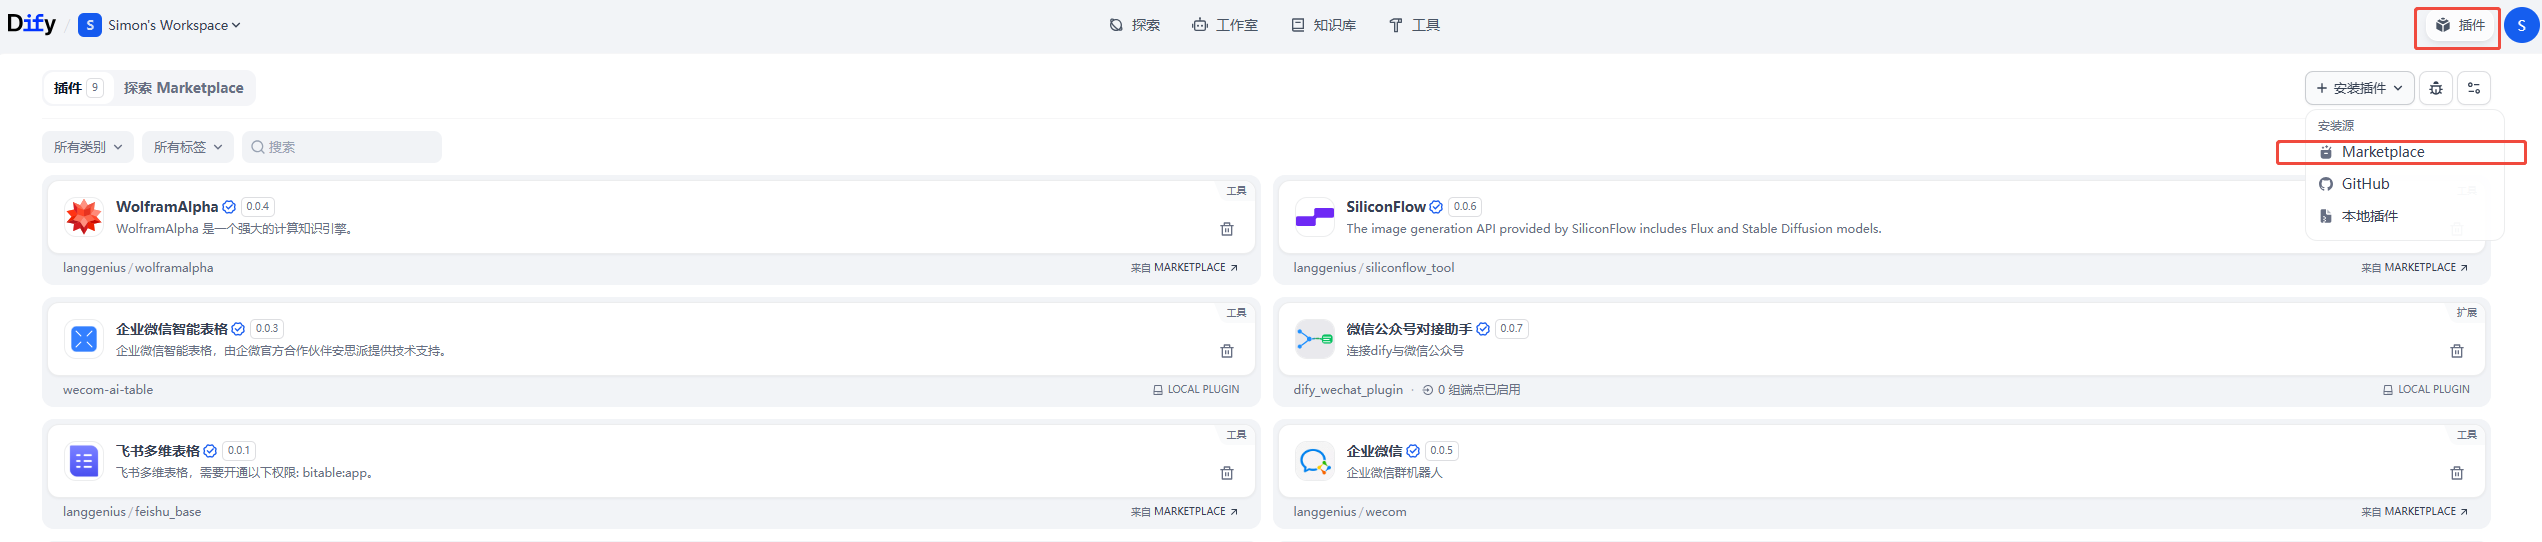Screen dimensions: 2542x542
Task: Open 来自 Marketplace link for wolframalpha
Action: pyautogui.click(x=1184, y=268)
